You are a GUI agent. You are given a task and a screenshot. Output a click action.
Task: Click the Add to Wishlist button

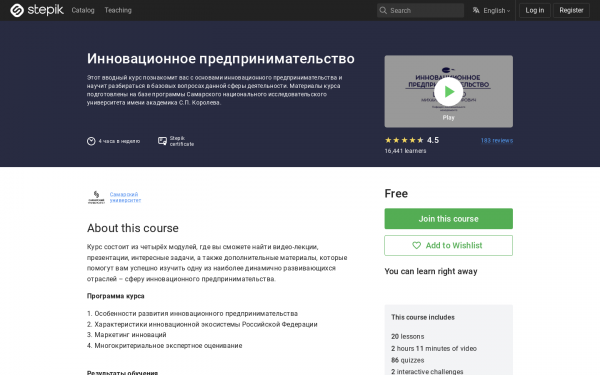[448, 245]
